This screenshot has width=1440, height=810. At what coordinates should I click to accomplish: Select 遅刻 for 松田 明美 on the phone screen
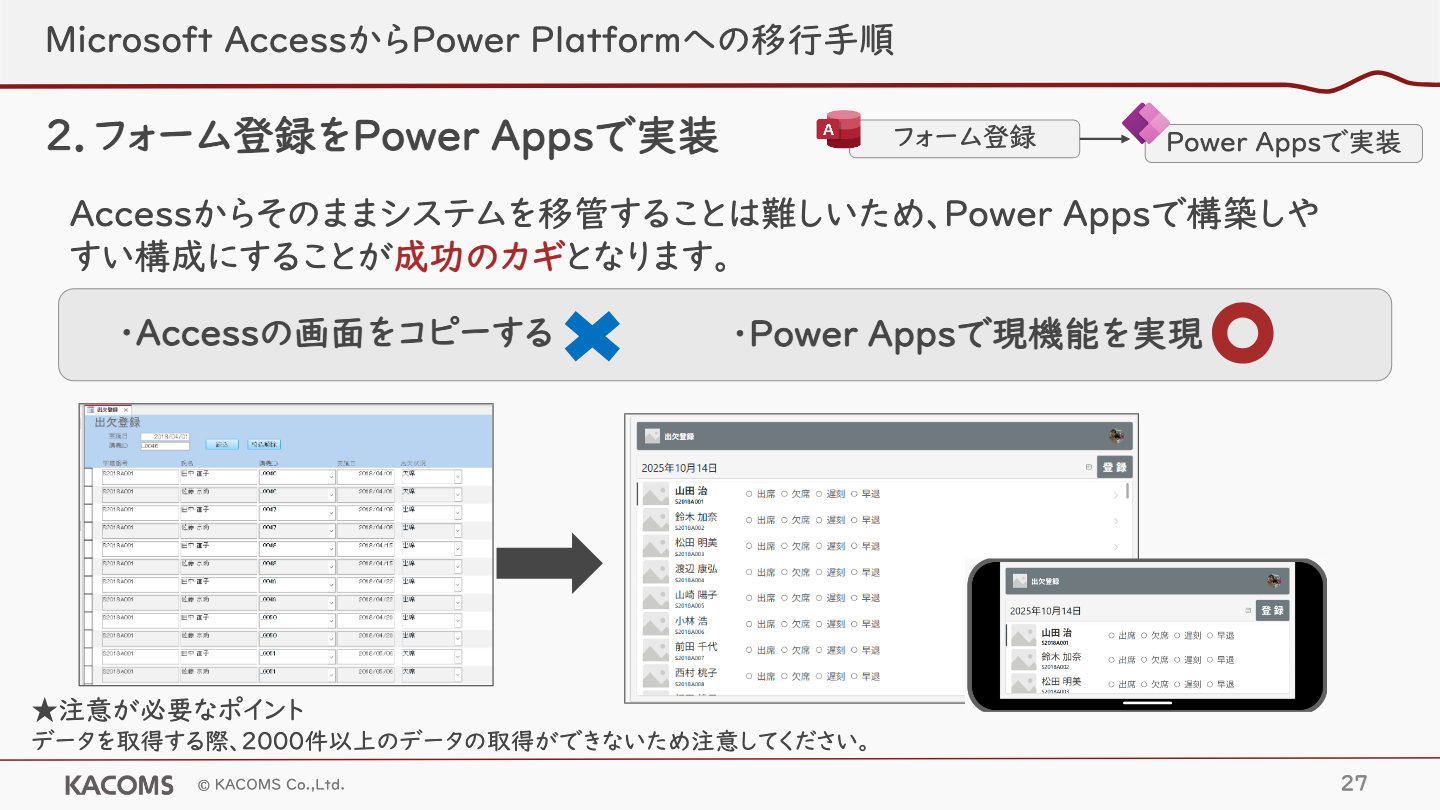(1177, 683)
